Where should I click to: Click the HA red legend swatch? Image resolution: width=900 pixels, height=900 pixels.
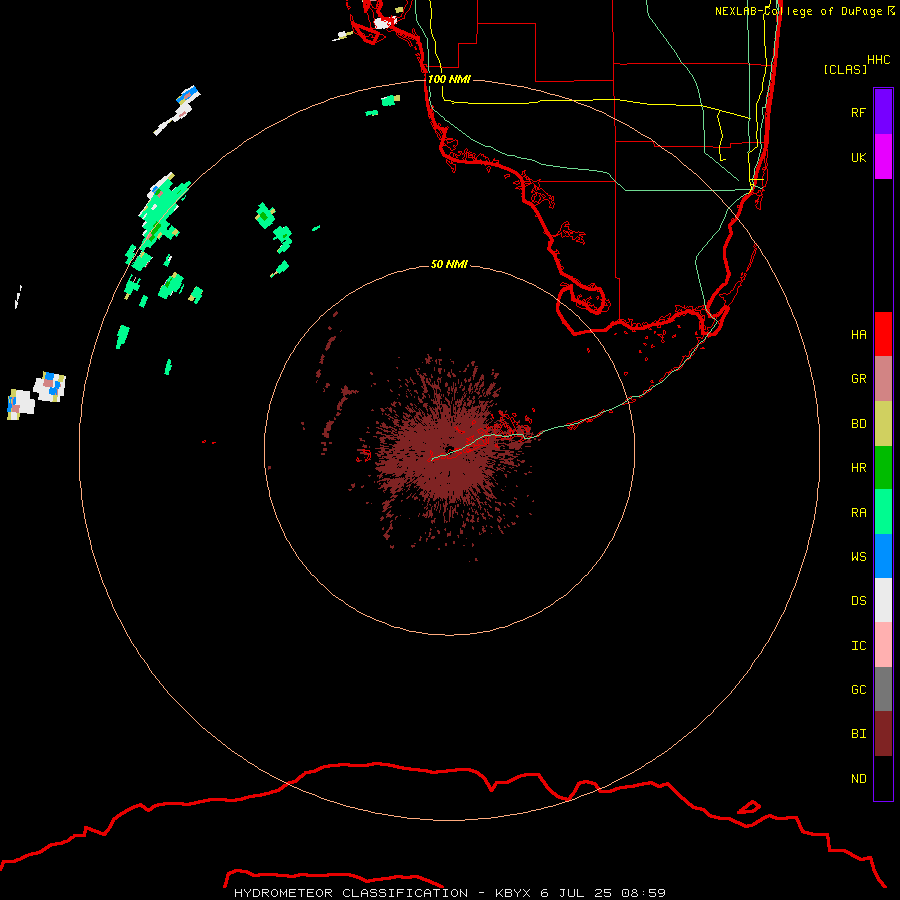point(883,334)
